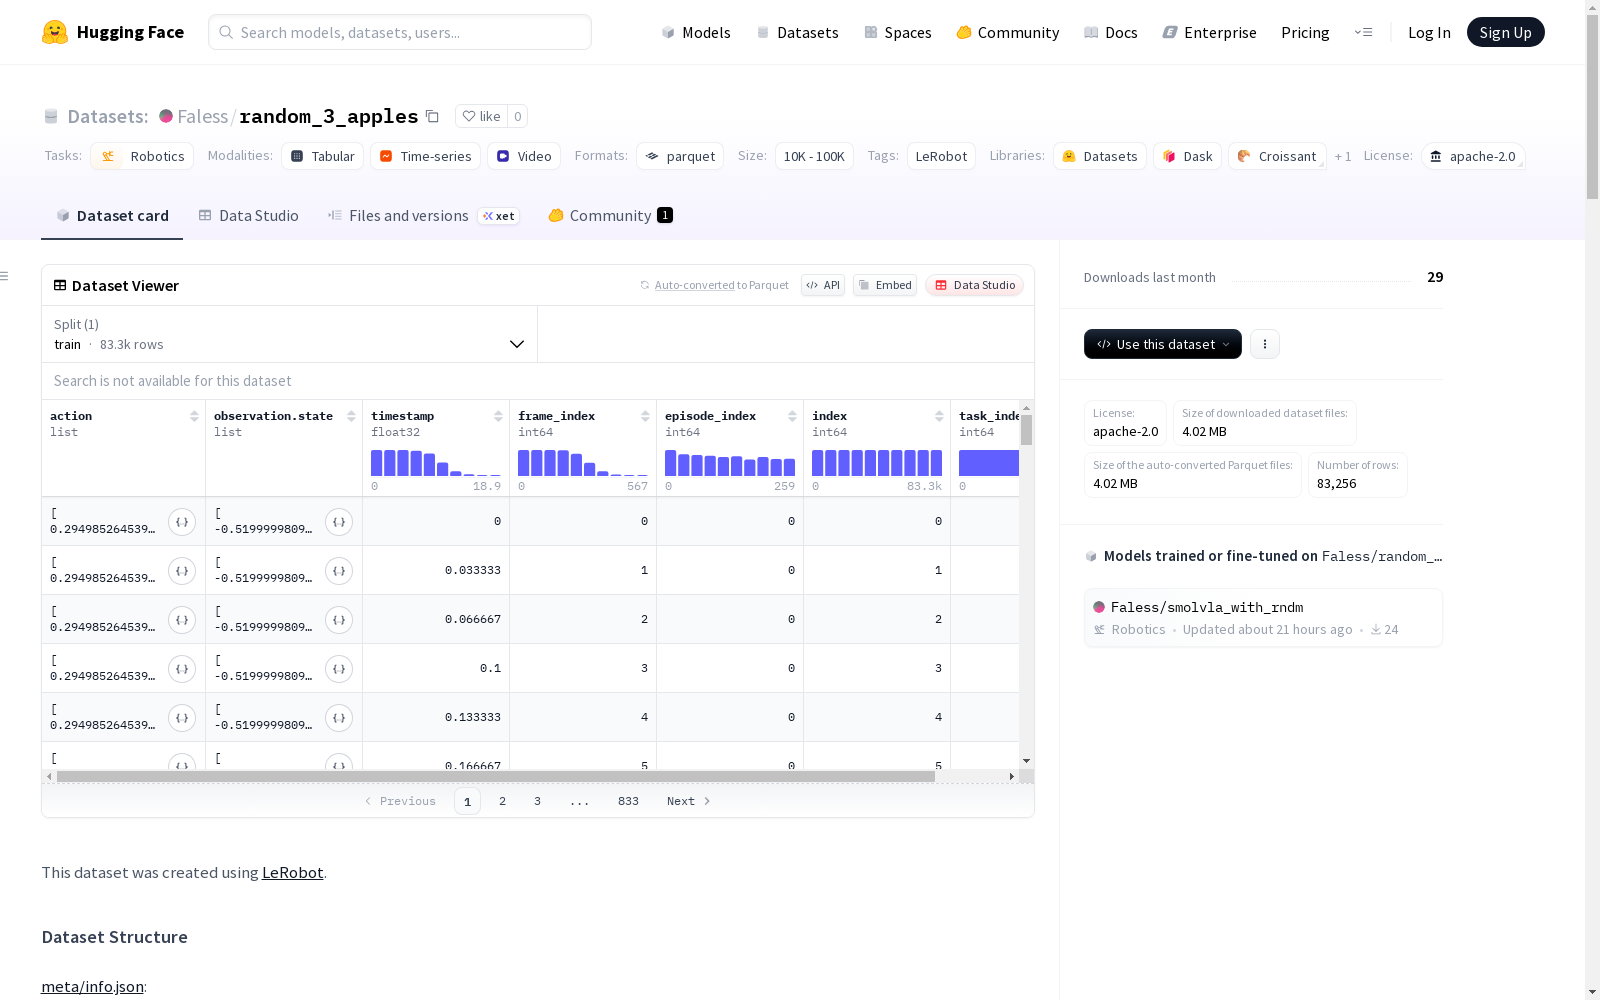The width and height of the screenshot is (1600, 1000).
Task: Open Enterprise in the top navigation
Action: coord(1210,32)
